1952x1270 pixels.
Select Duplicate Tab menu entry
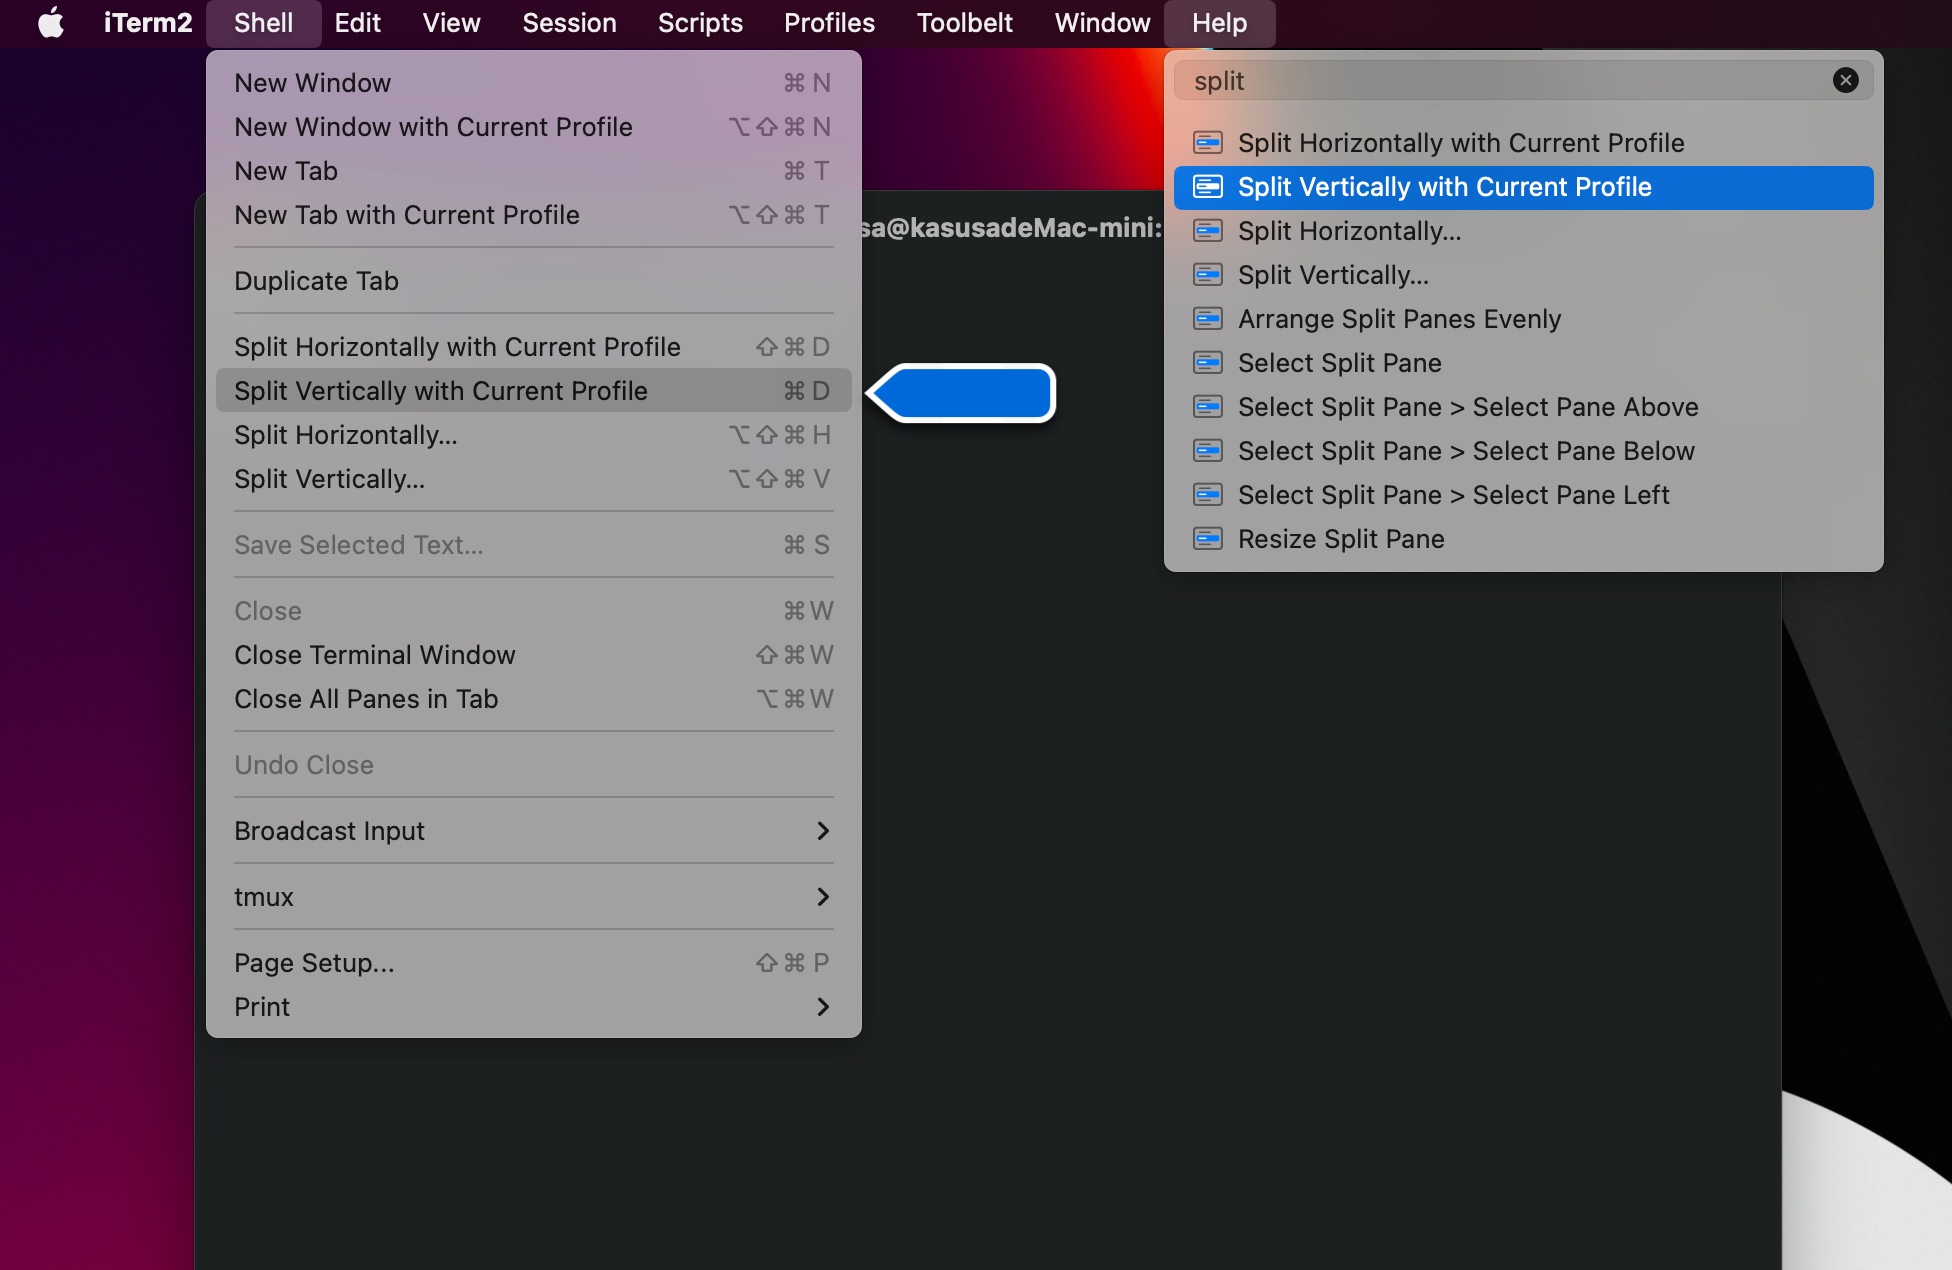tap(316, 281)
